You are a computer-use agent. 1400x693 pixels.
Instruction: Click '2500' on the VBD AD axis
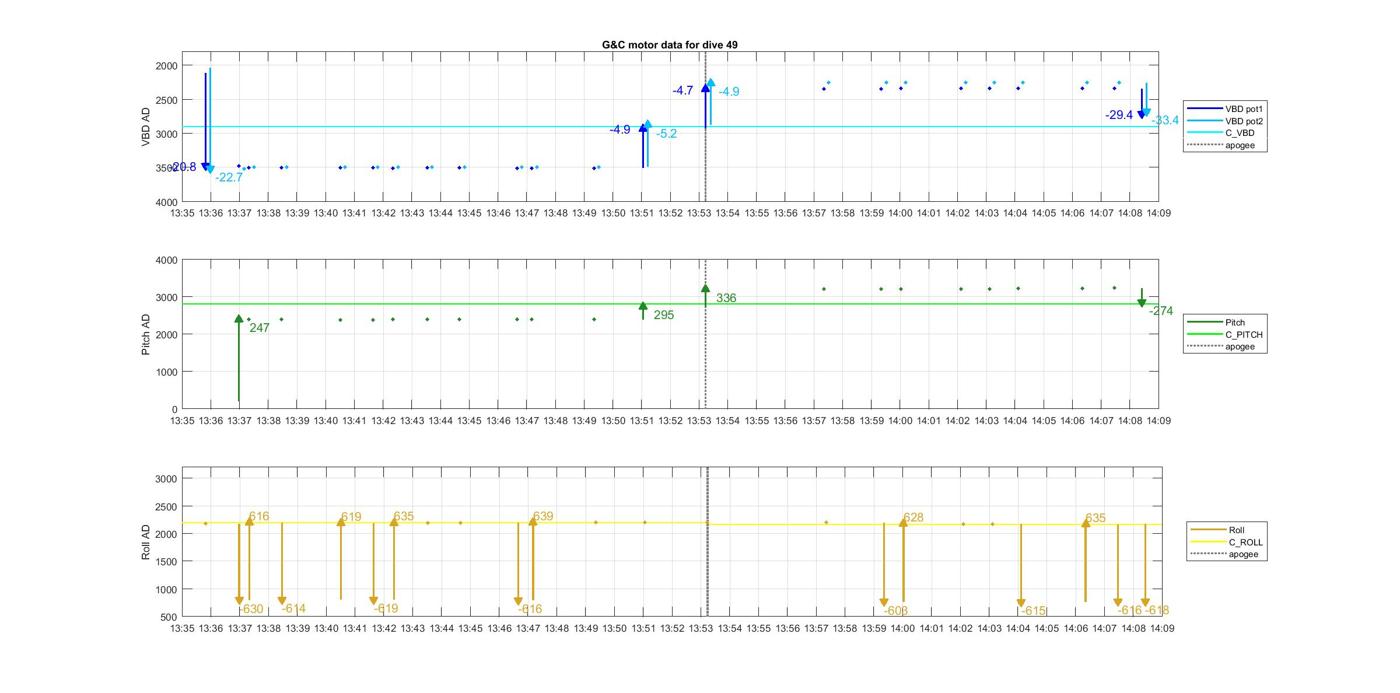click(166, 100)
